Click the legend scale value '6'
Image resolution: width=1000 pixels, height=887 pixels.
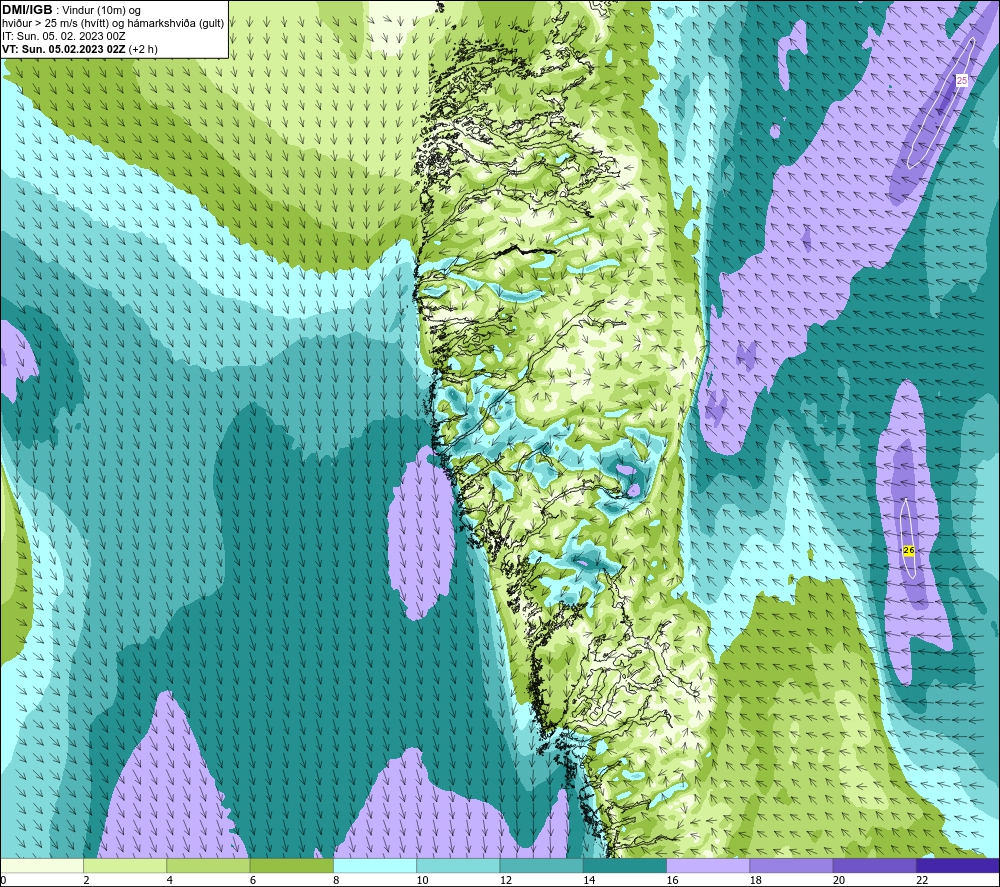click(x=253, y=880)
